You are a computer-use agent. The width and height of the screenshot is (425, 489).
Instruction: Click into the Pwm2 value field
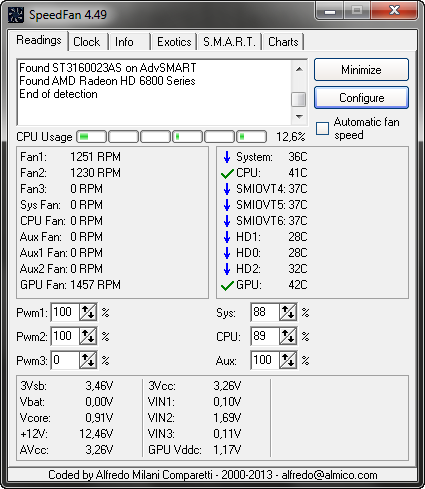coord(65,336)
